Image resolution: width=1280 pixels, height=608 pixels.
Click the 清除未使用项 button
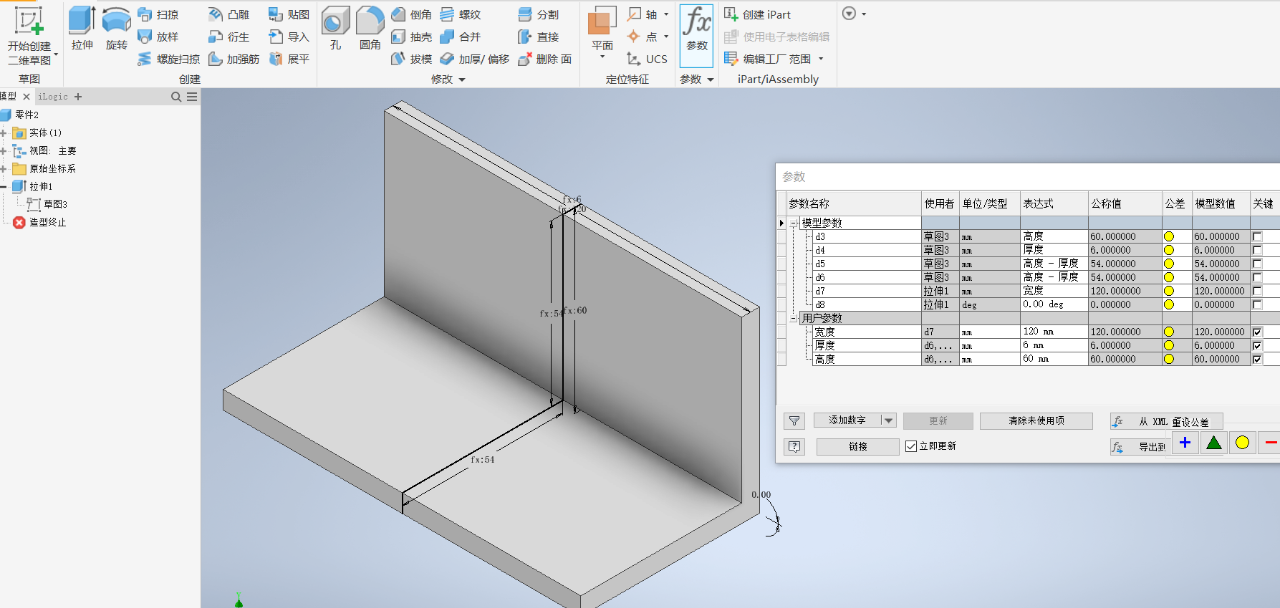coord(1036,421)
